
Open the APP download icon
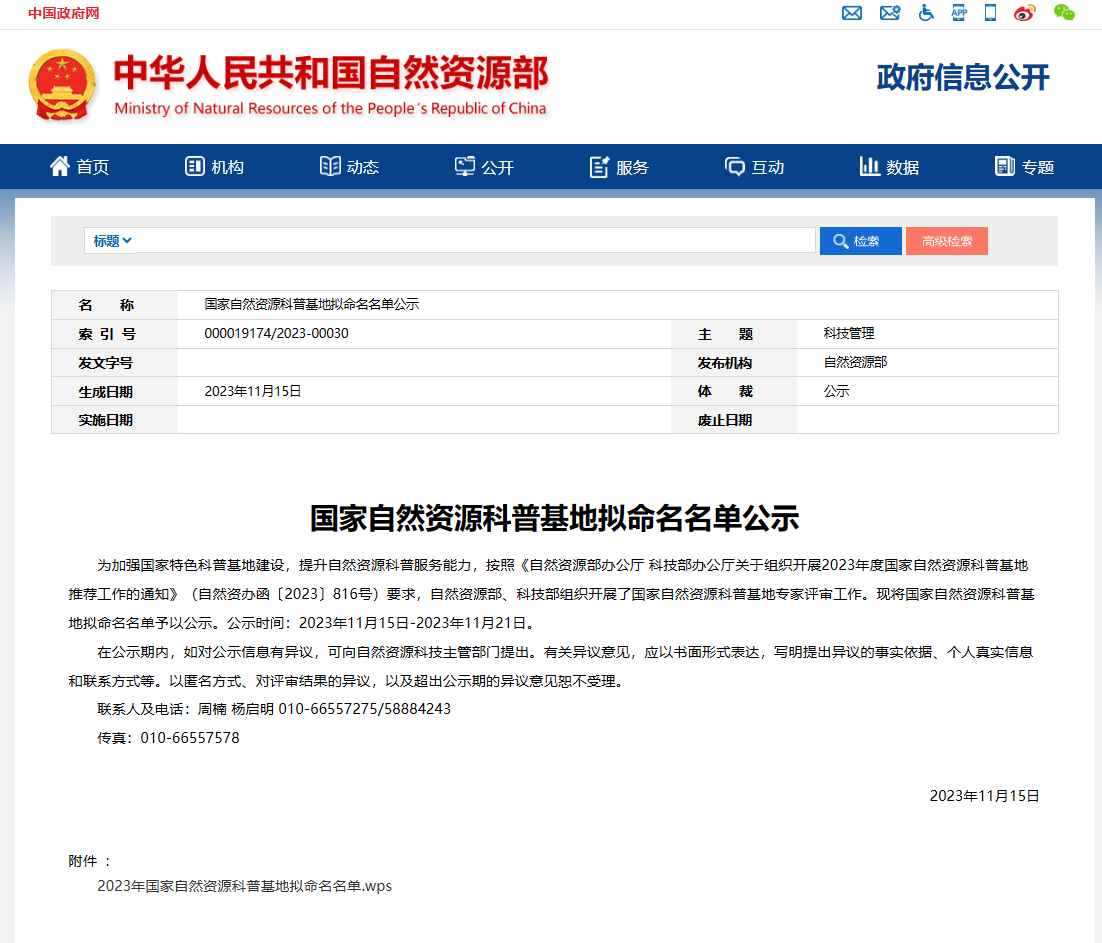click(x=959, y=13)
